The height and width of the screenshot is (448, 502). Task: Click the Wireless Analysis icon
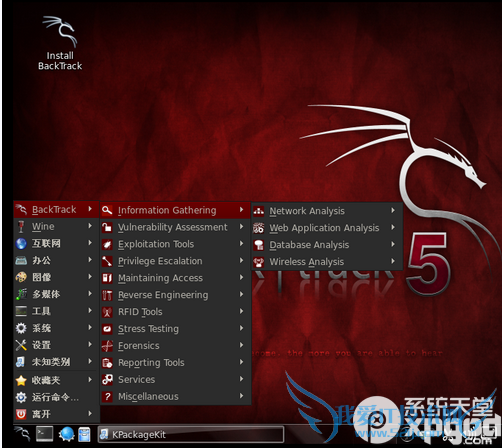click(x=259, y=262)
